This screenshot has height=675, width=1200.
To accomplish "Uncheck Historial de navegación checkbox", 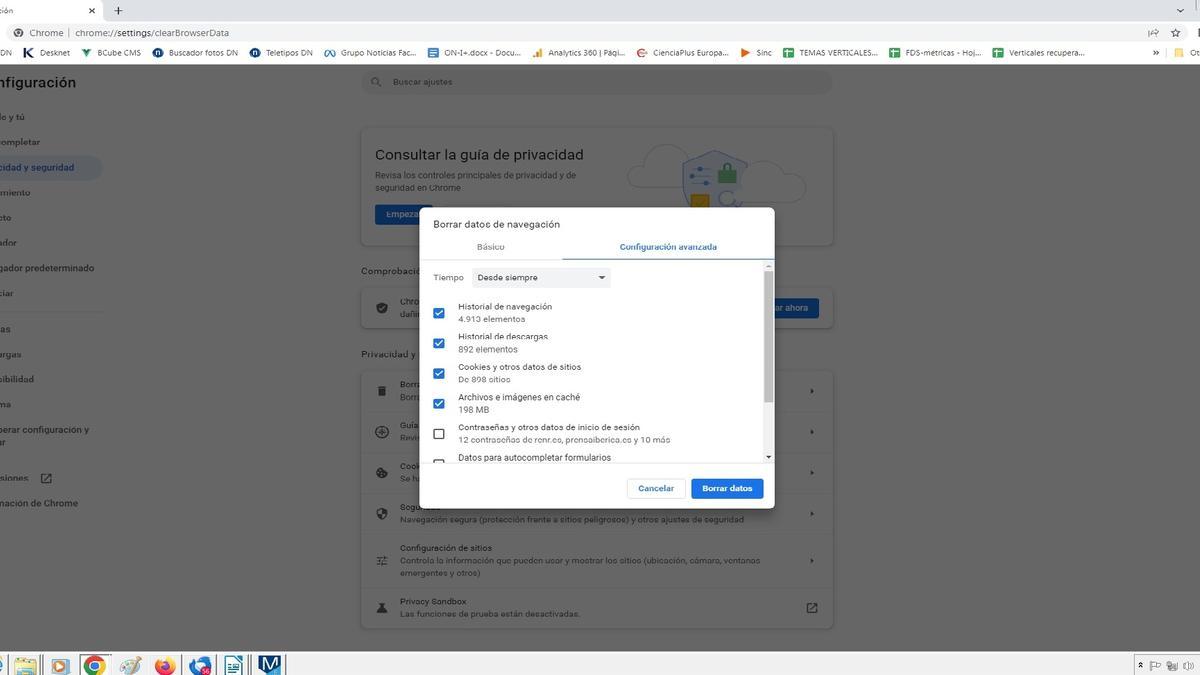I will (x=439, y=313).
